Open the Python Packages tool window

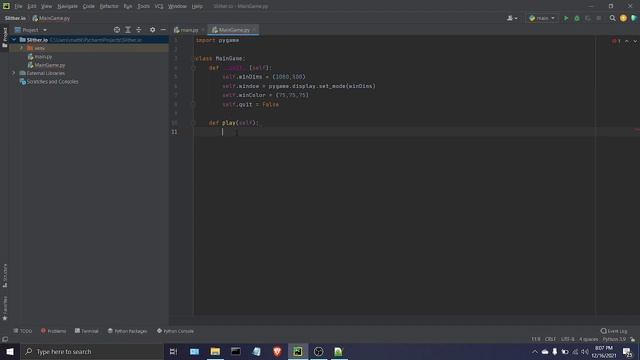tap(127, 331)
